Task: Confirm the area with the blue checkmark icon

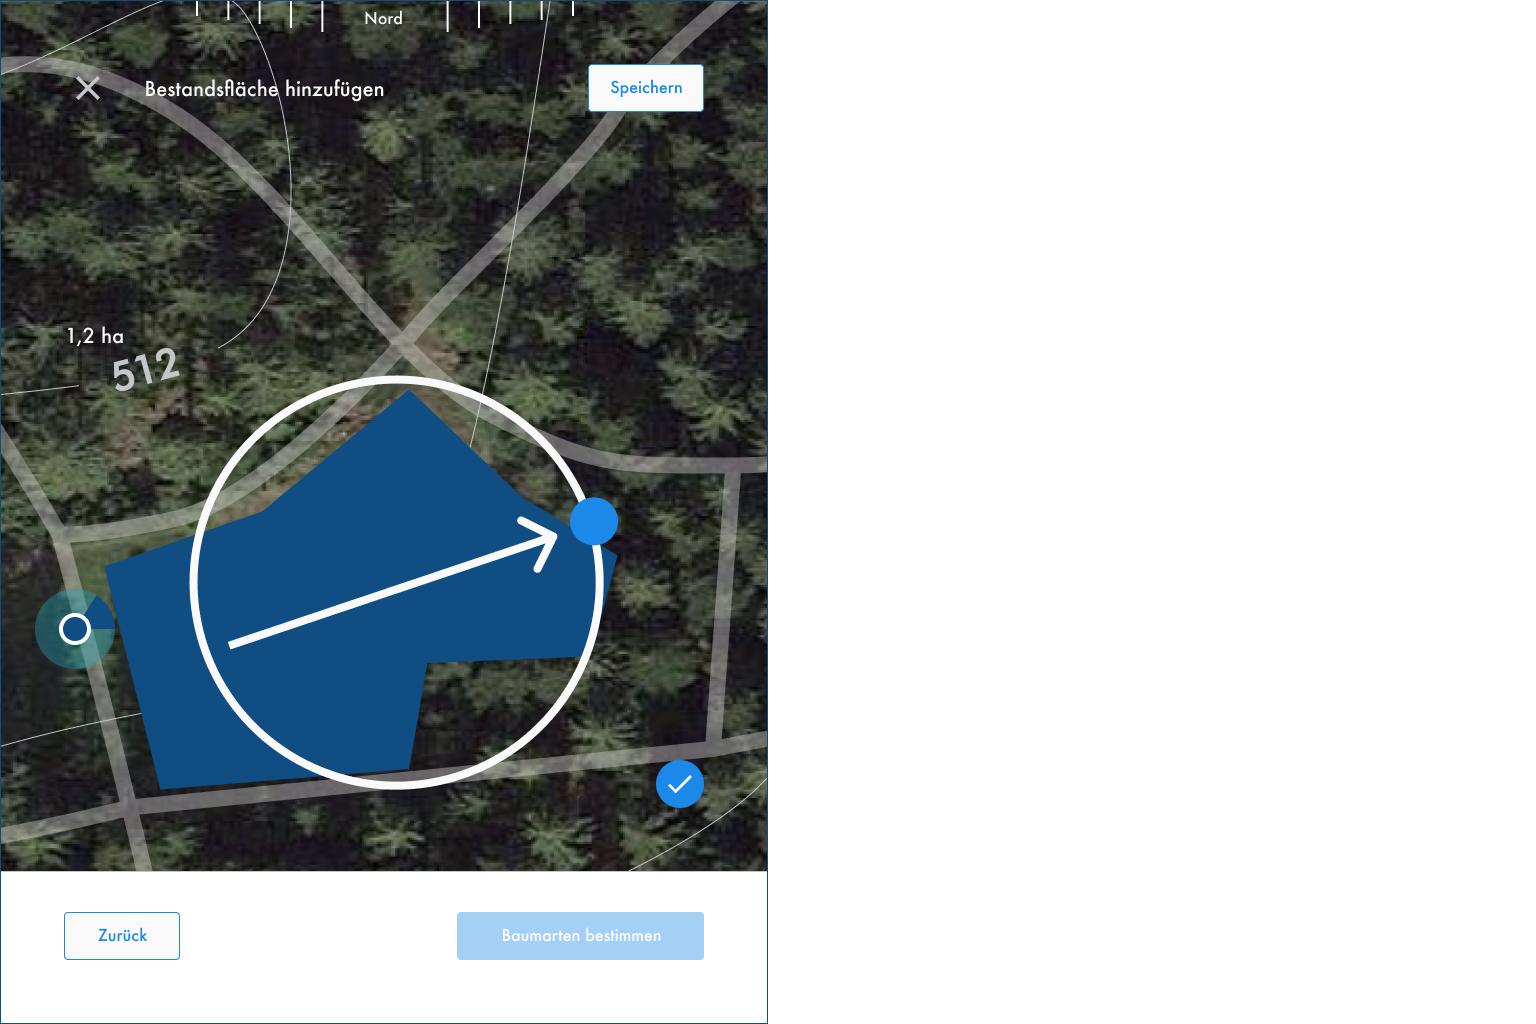Action: click(x=680, y=784)
